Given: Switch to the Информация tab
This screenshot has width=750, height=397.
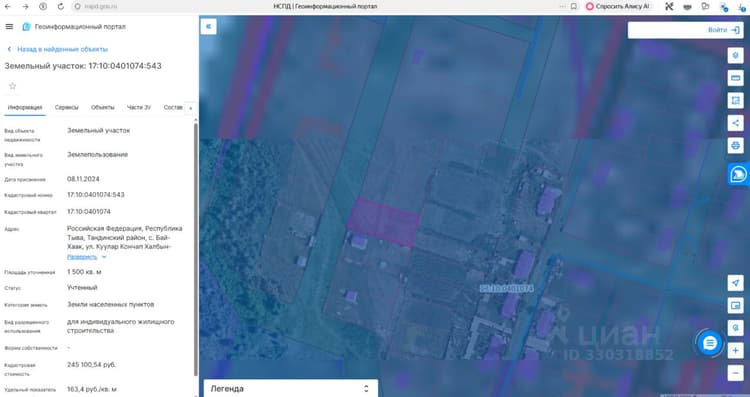Looking at the screenshot, I should (x=25, y=108).
